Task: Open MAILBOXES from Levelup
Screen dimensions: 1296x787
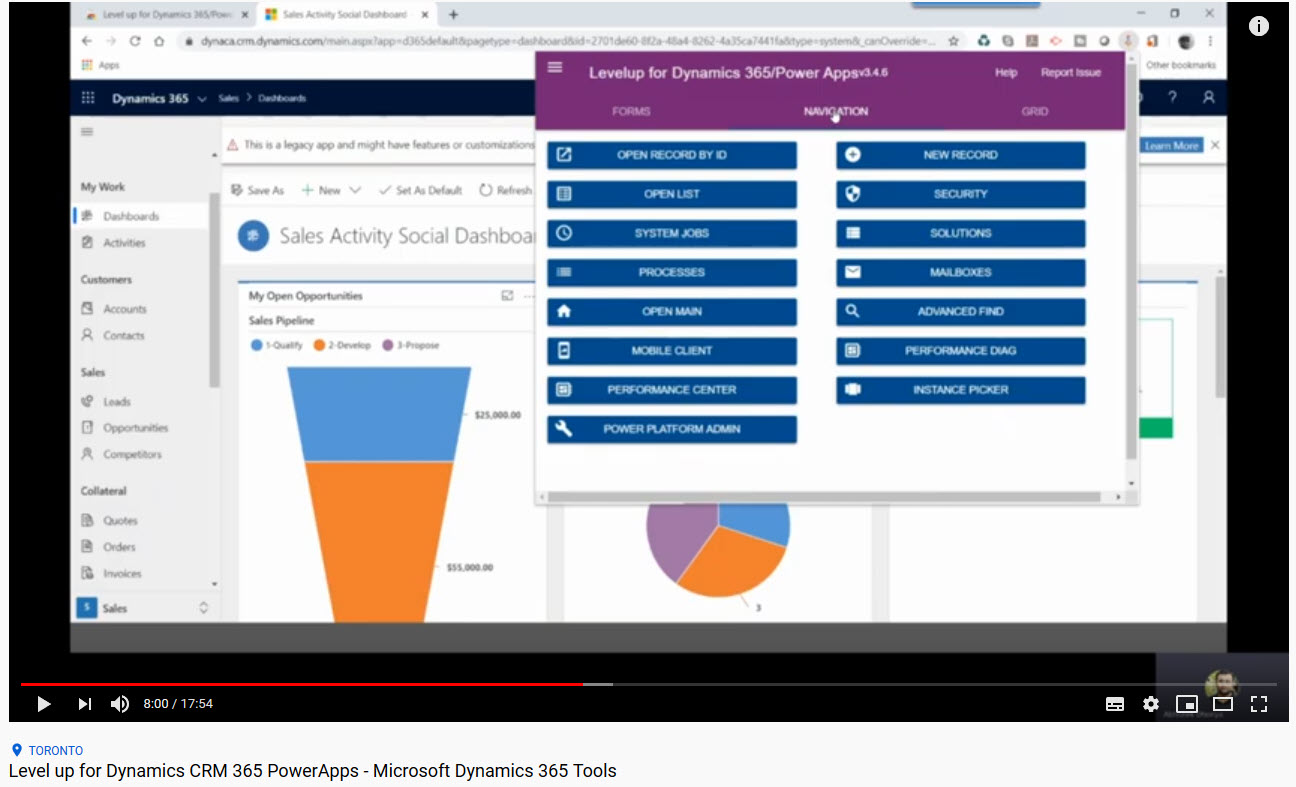Action: (961, 272)
